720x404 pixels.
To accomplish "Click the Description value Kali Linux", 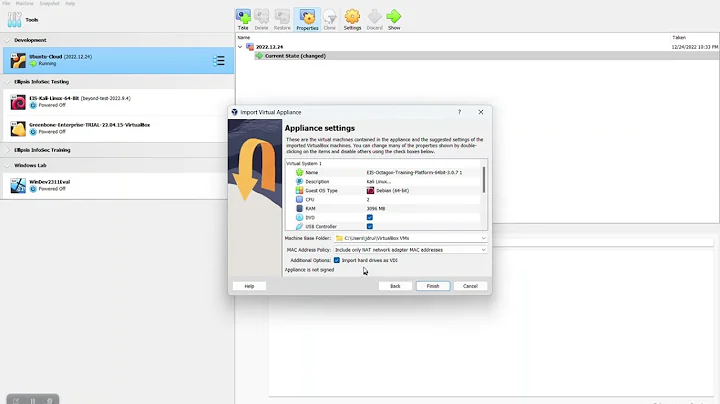I will tap(379, 181).
